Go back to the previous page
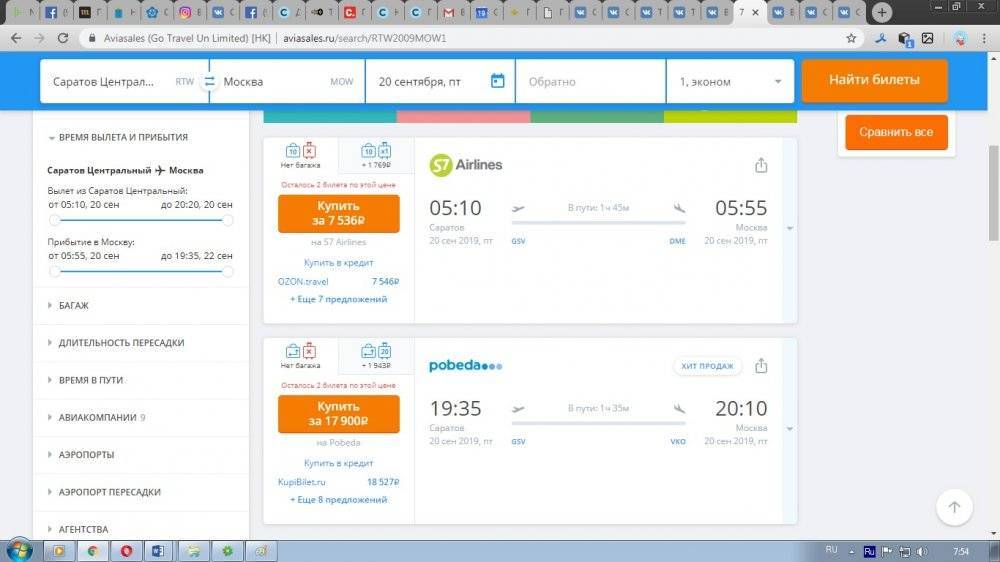 (x=17, y=38)
